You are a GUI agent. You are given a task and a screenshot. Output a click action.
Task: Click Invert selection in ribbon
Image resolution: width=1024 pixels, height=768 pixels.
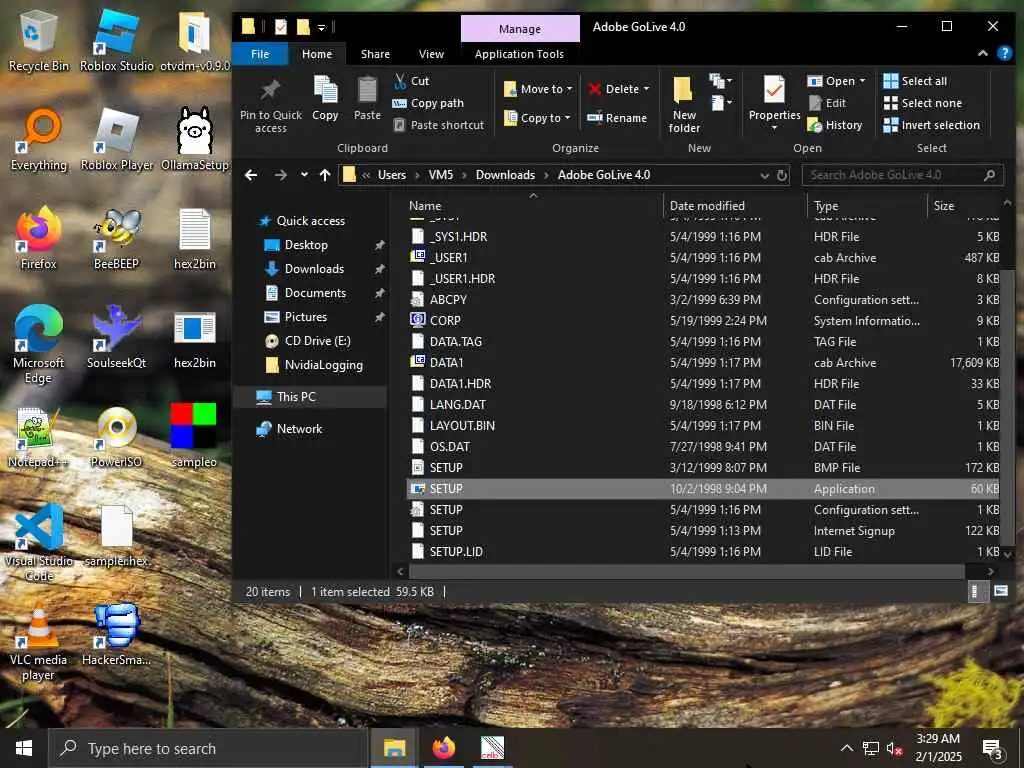[x=931, y=125]
